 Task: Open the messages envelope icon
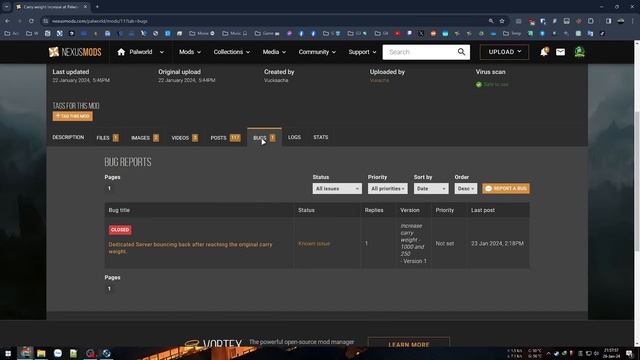[x=560, y=52]
